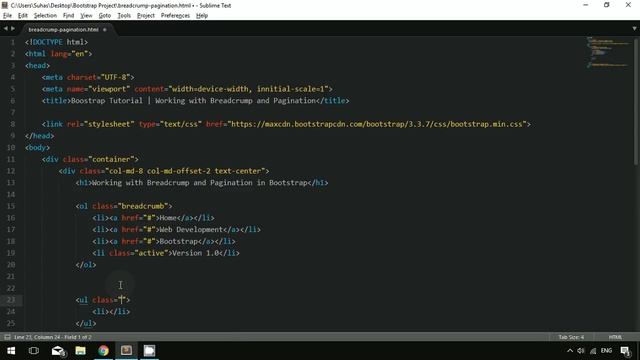Open Google Chrome from the taskbar
Image resolution: width=640 pixels, height=360 pixels.
[103, 351]
